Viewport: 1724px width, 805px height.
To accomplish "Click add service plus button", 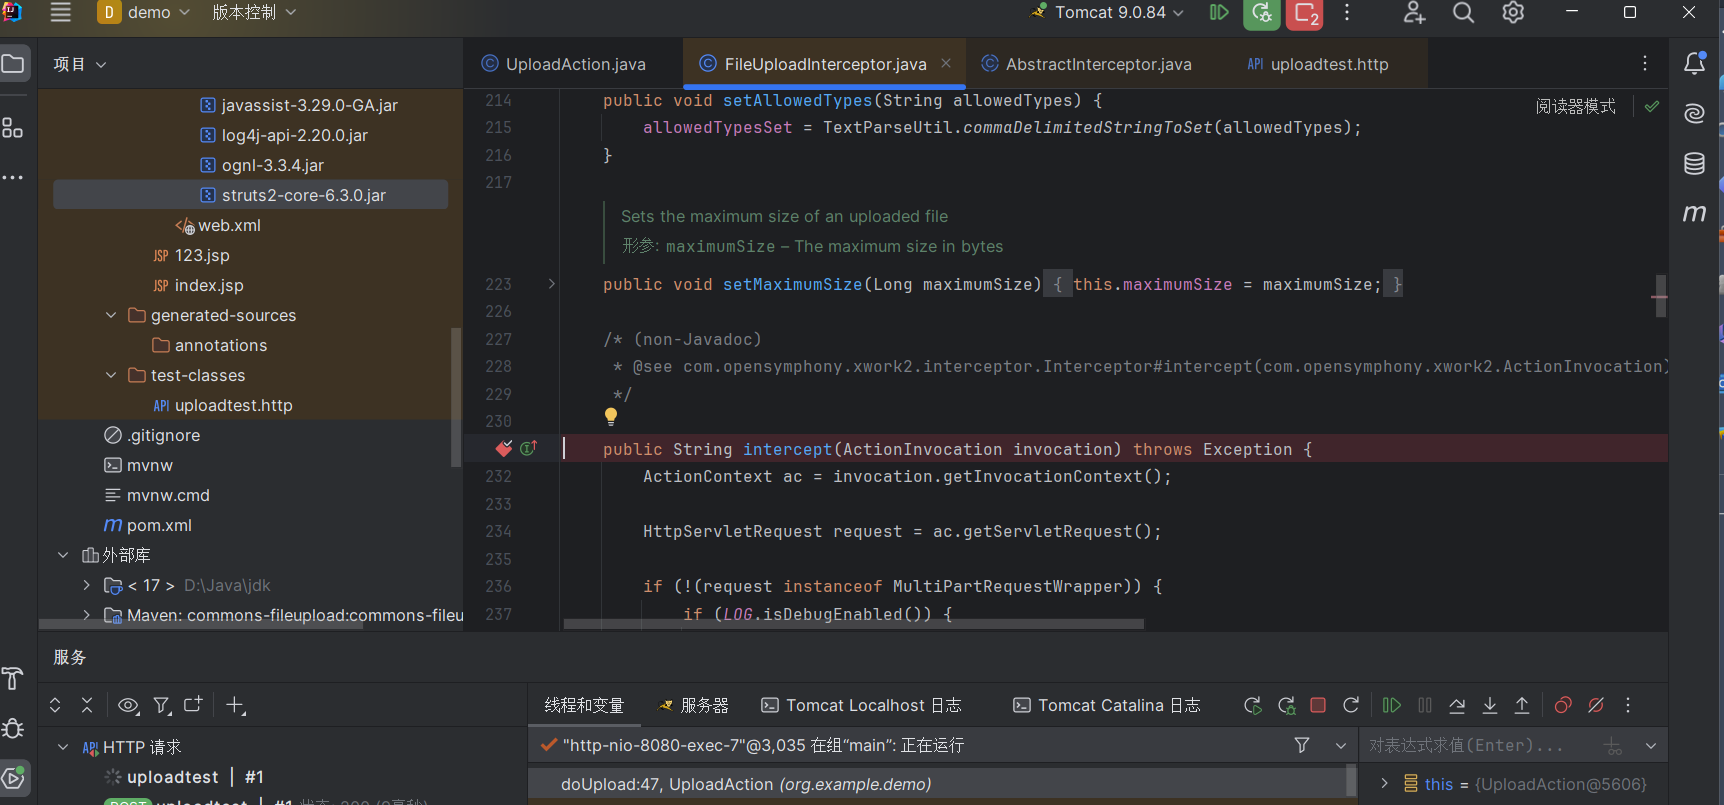I will coord(236,705).
